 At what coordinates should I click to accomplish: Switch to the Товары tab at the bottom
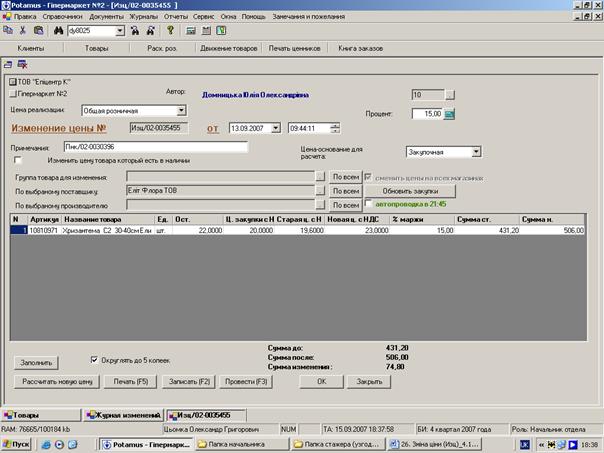pos(40,415)
